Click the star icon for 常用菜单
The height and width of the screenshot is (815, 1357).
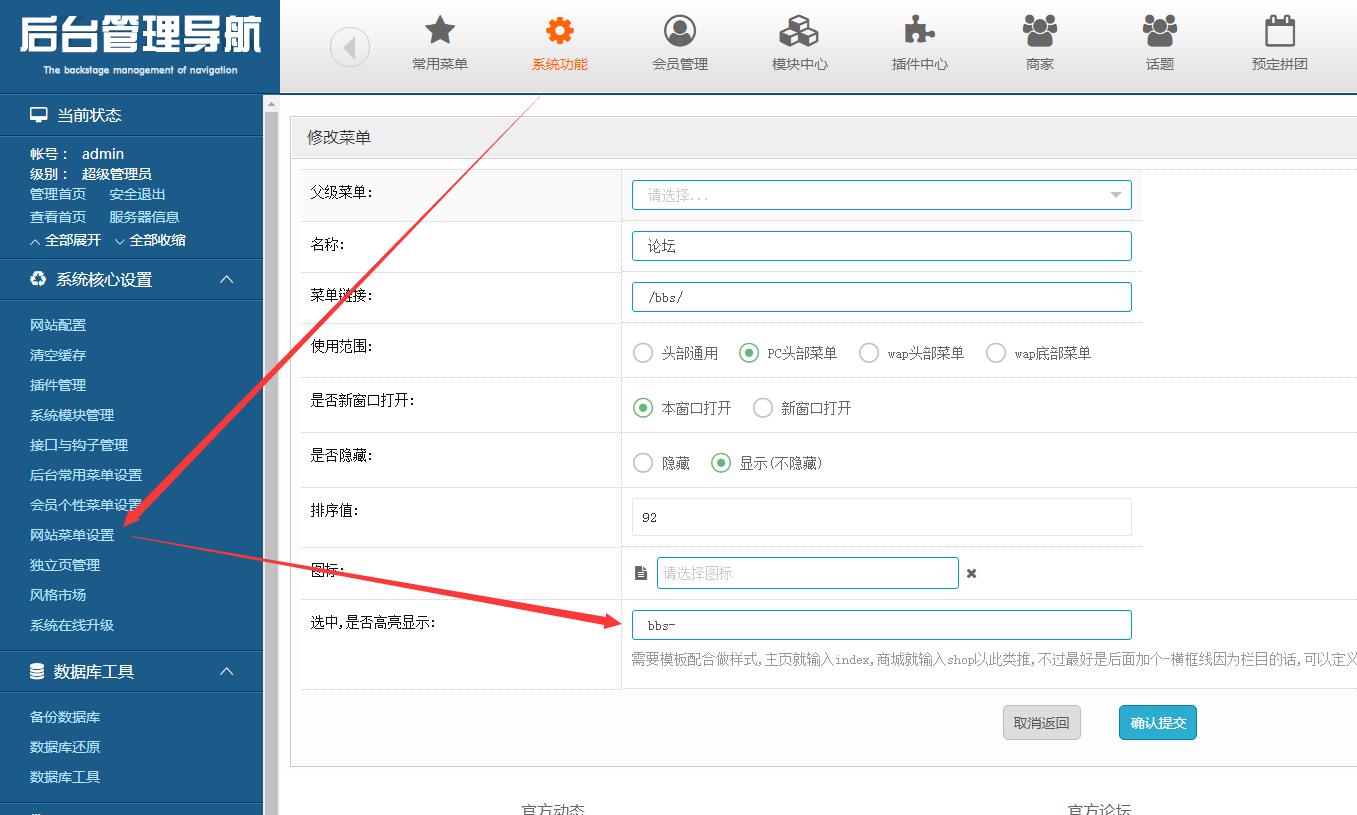[x=440, y=31]
